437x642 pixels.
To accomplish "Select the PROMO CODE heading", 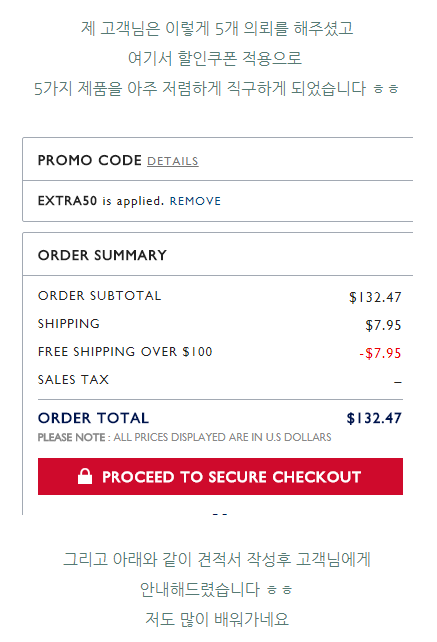I will pos(90,160).
